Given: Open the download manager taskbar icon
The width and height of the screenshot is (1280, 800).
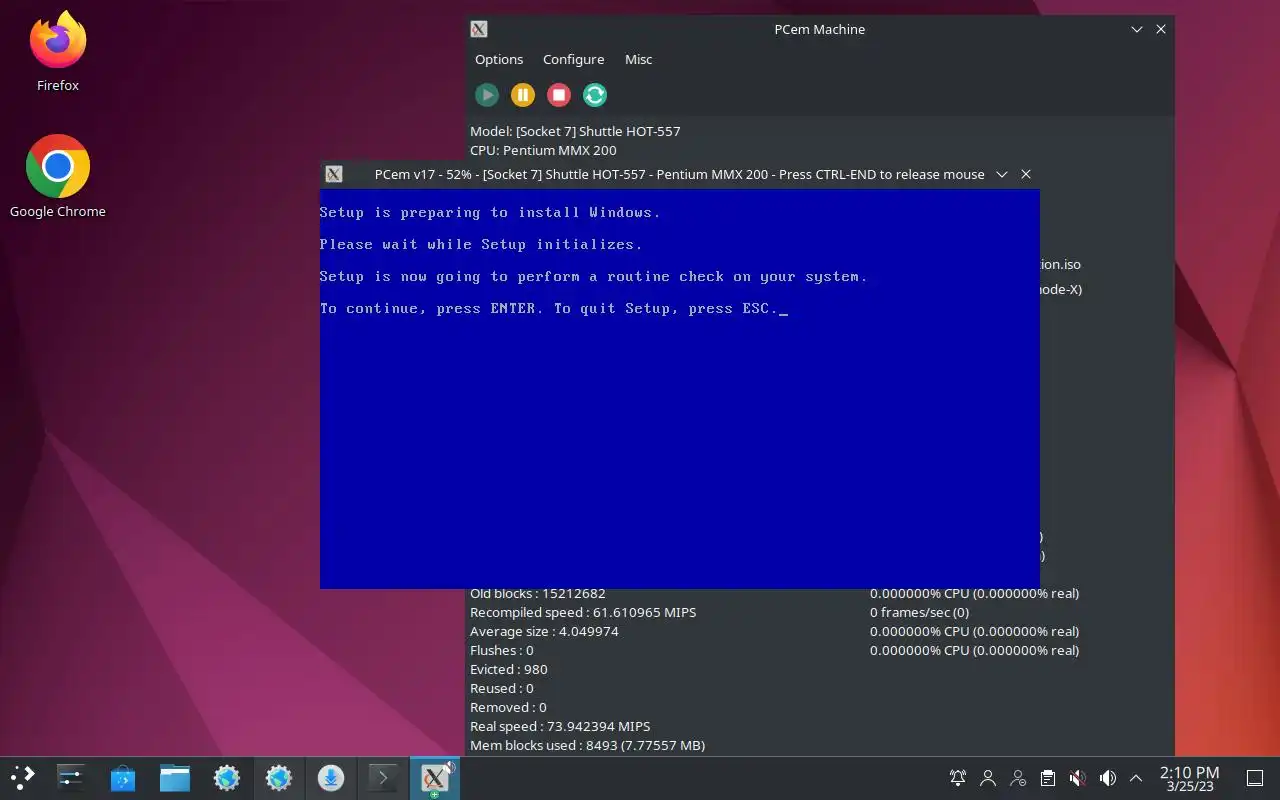Looking at the screenshot, I should 331,777.
